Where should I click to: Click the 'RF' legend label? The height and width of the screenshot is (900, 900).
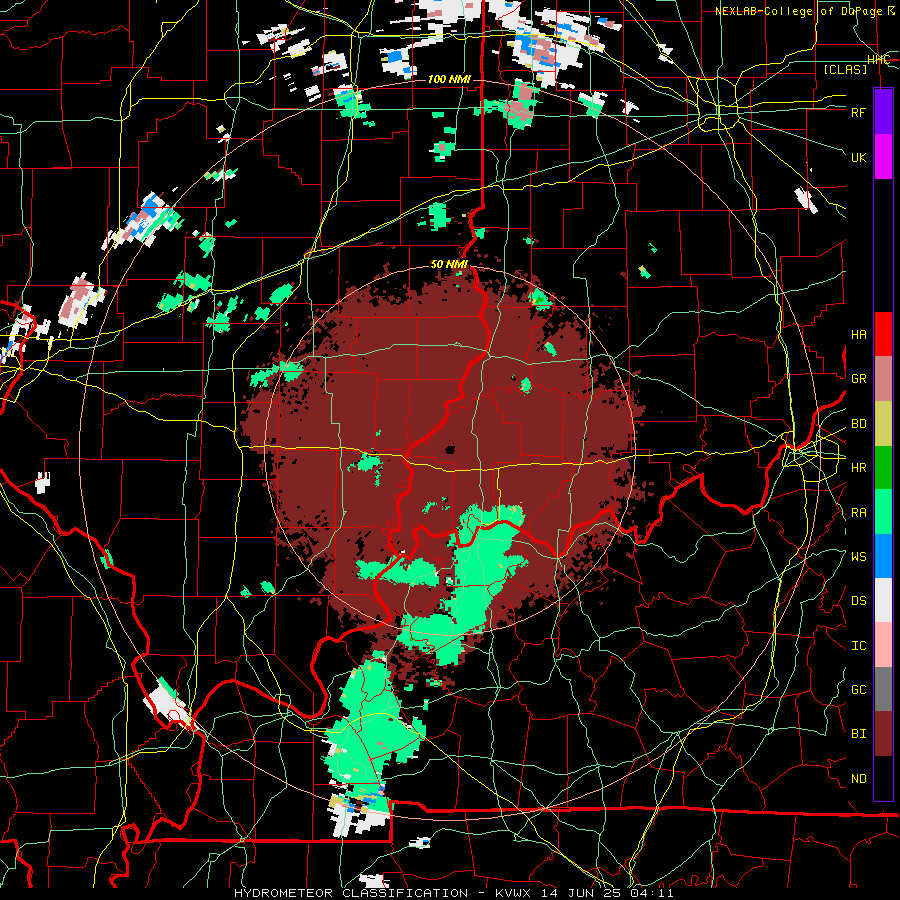pos(858,112)
